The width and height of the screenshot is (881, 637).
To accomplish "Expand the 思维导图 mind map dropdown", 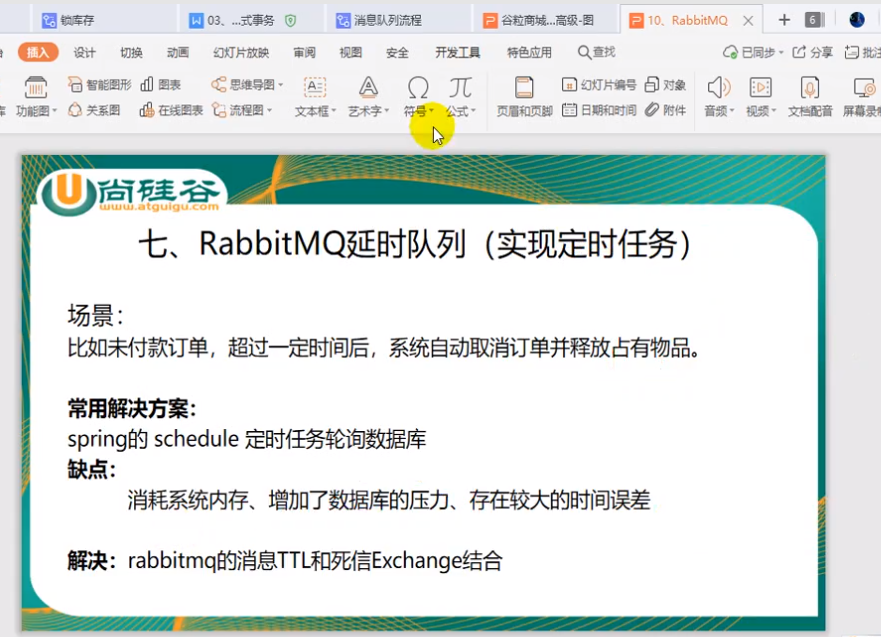I will point(281,86).
